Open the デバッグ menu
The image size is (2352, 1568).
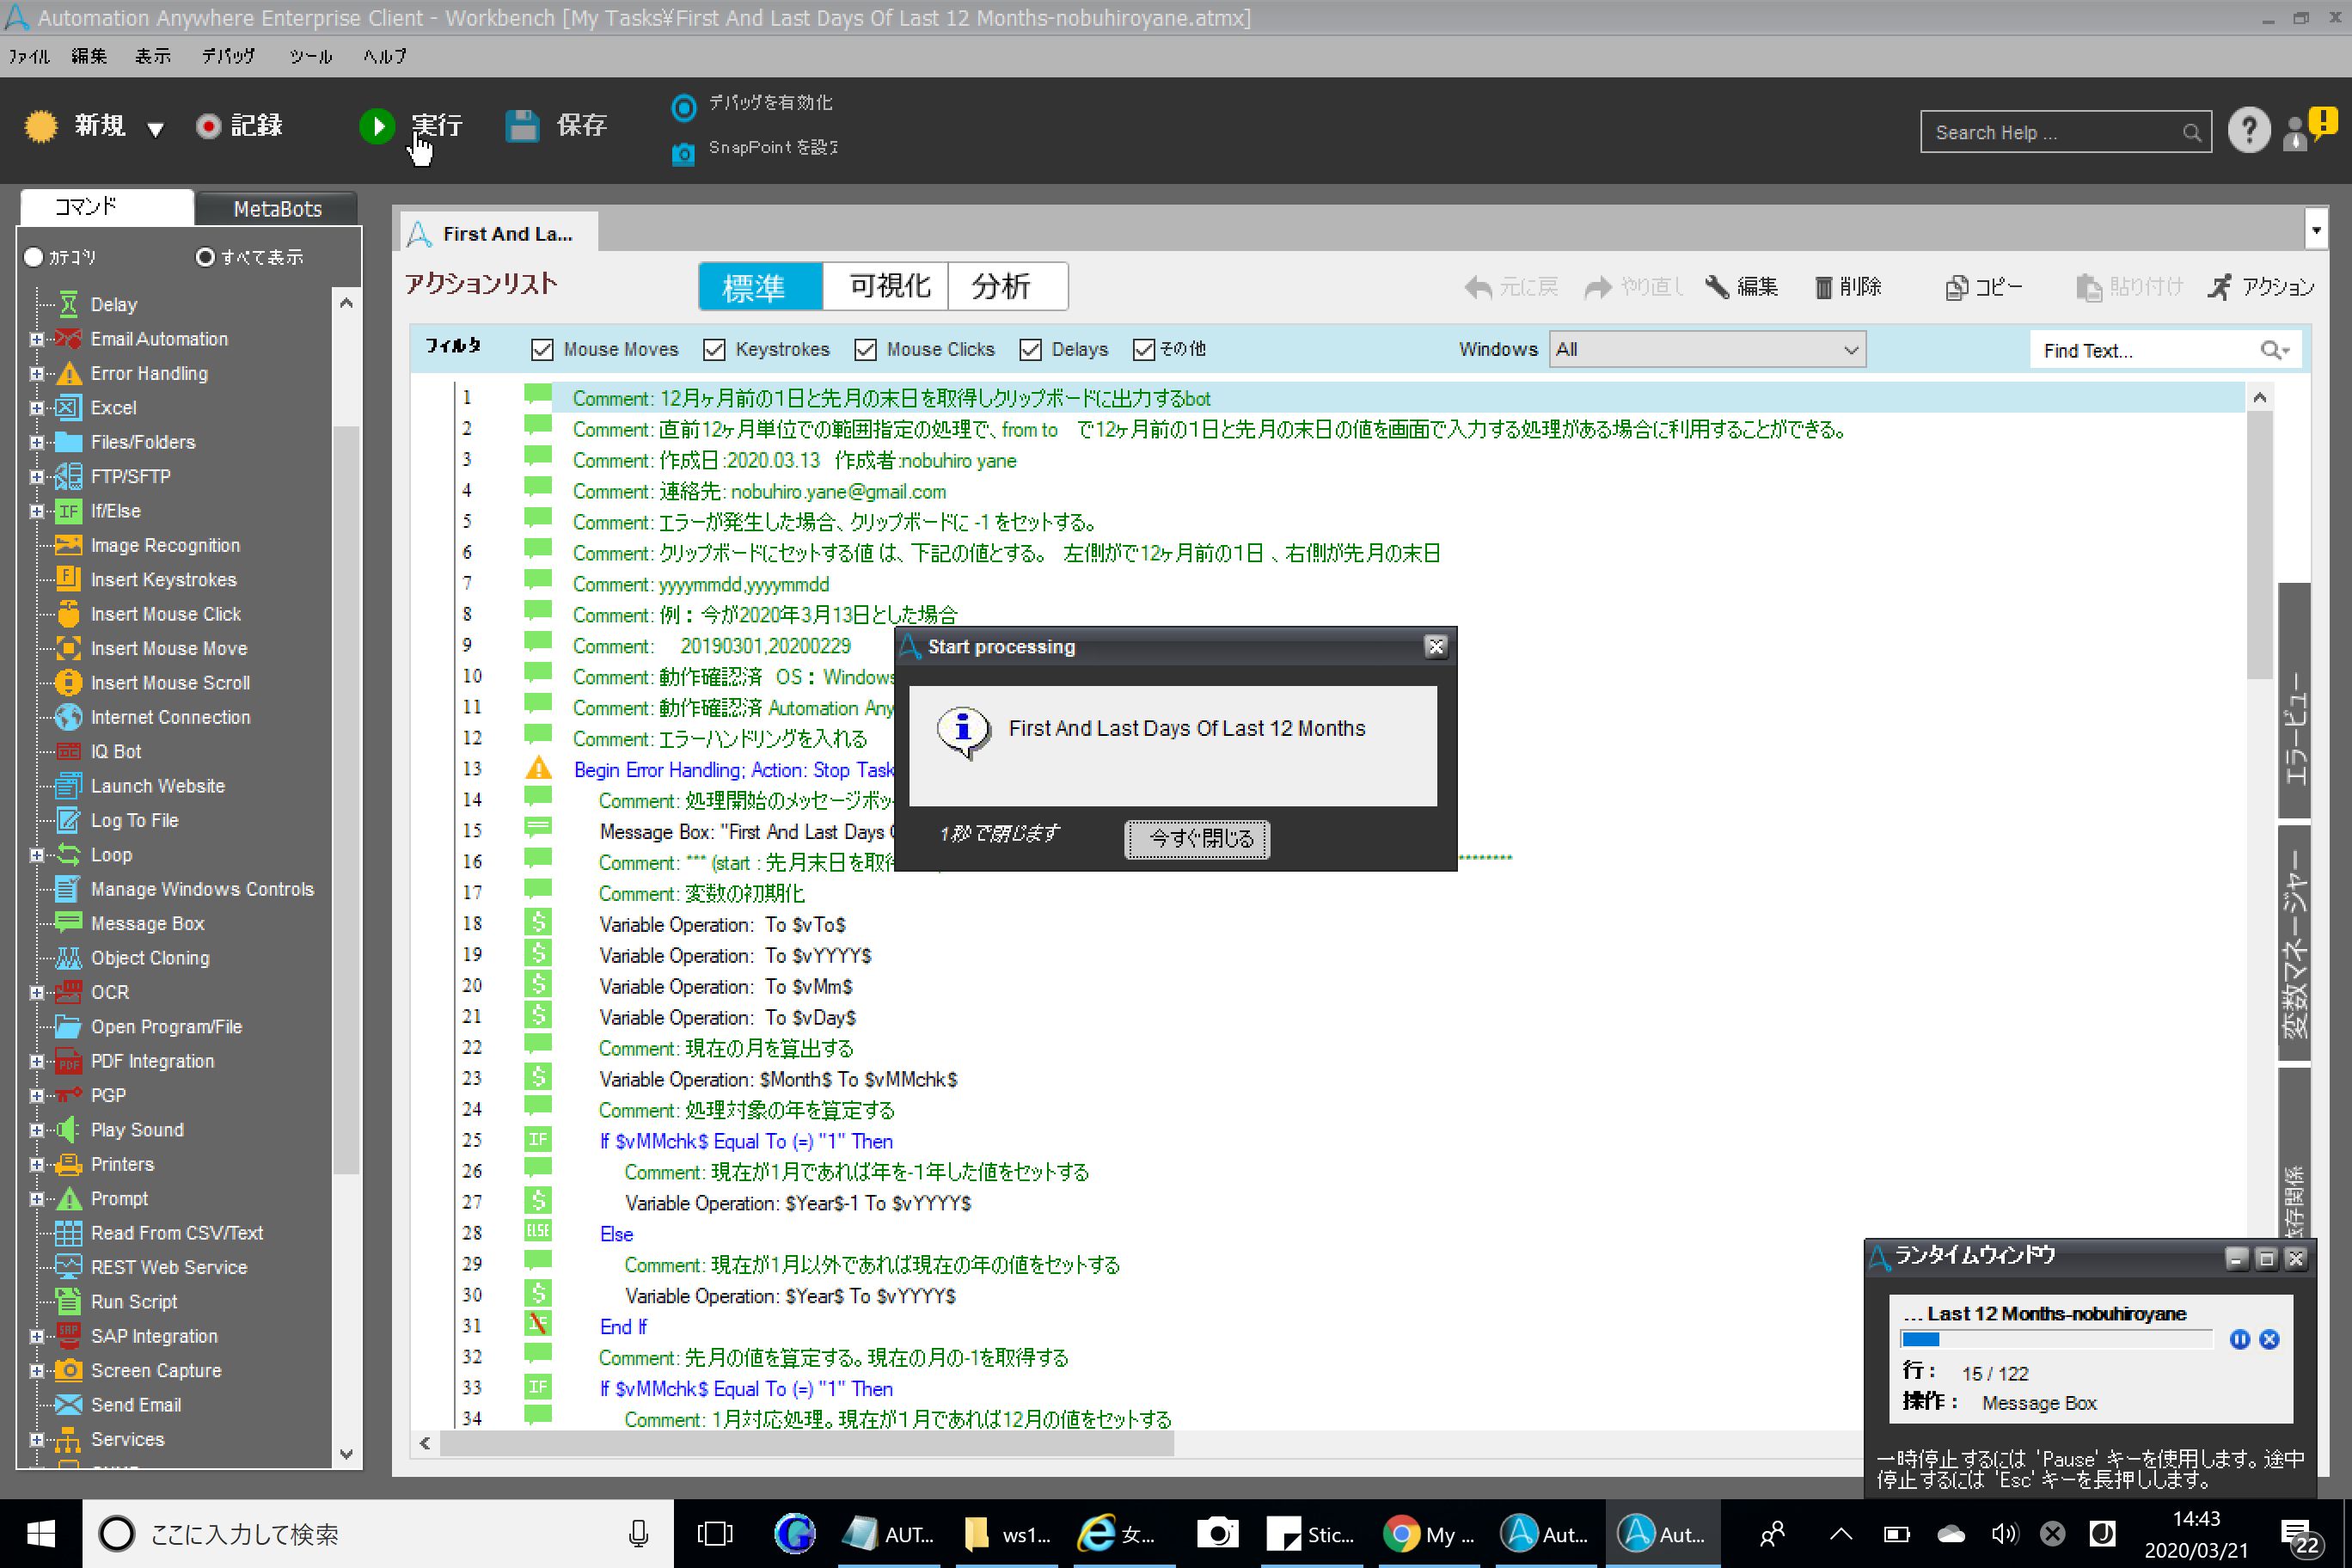pos(228,57)
